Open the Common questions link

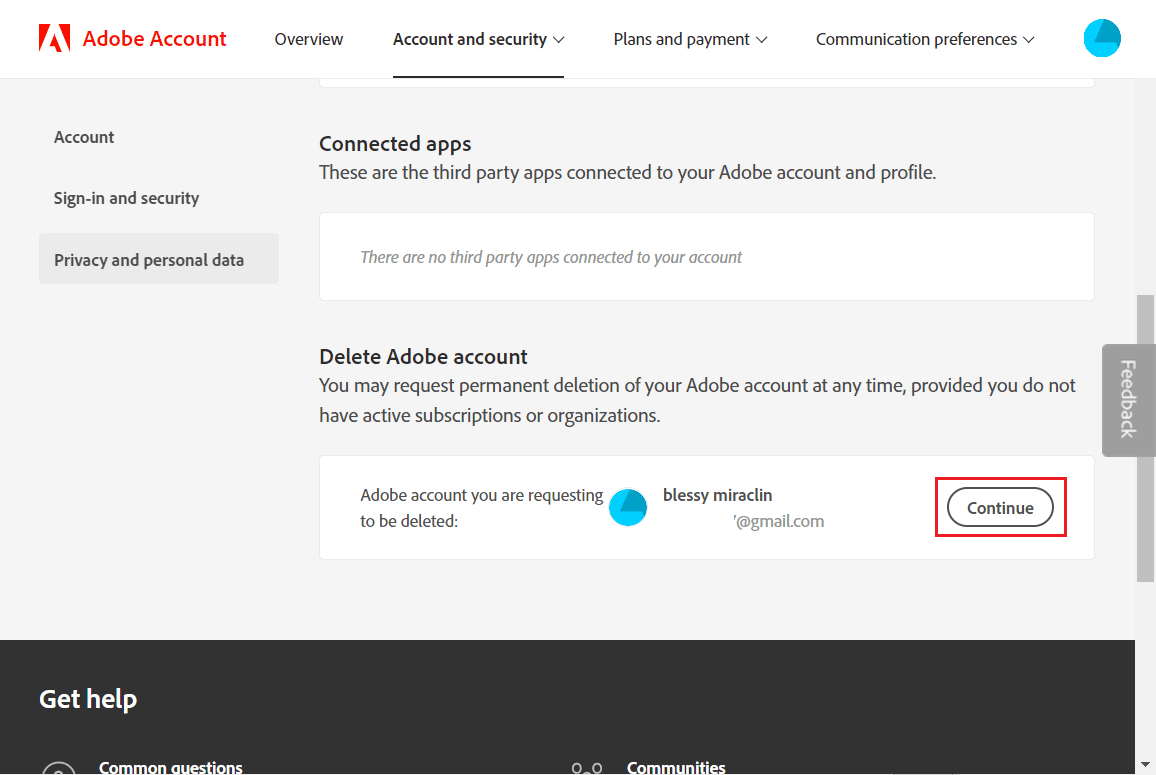170,766
